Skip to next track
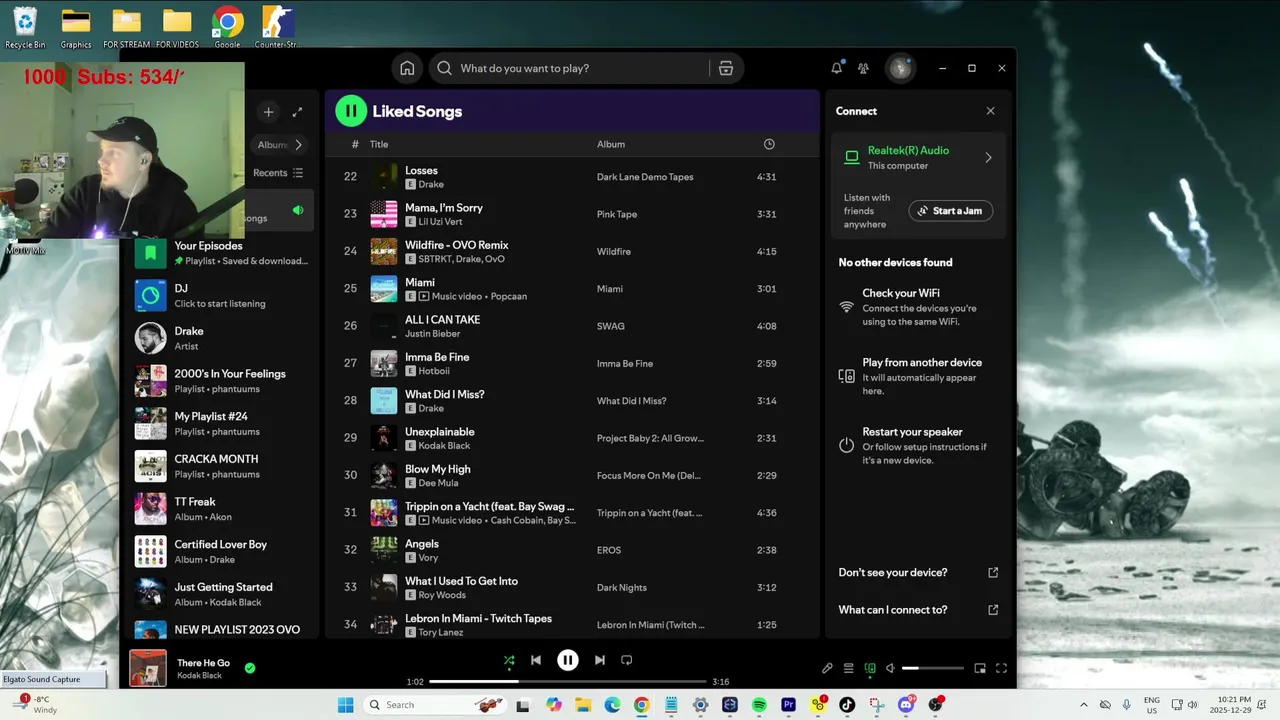 (599, 660)
